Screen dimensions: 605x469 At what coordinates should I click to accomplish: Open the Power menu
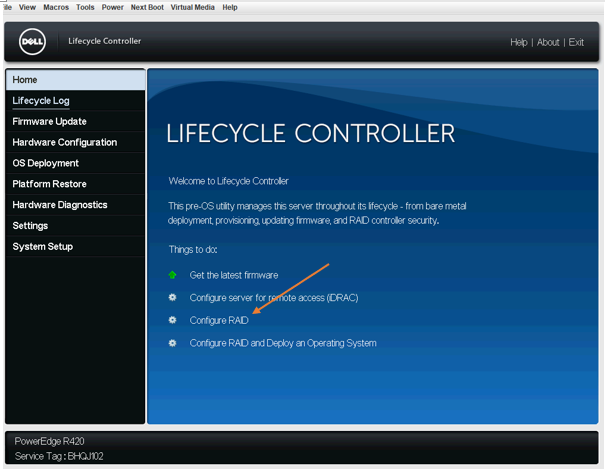pos(113,7)
